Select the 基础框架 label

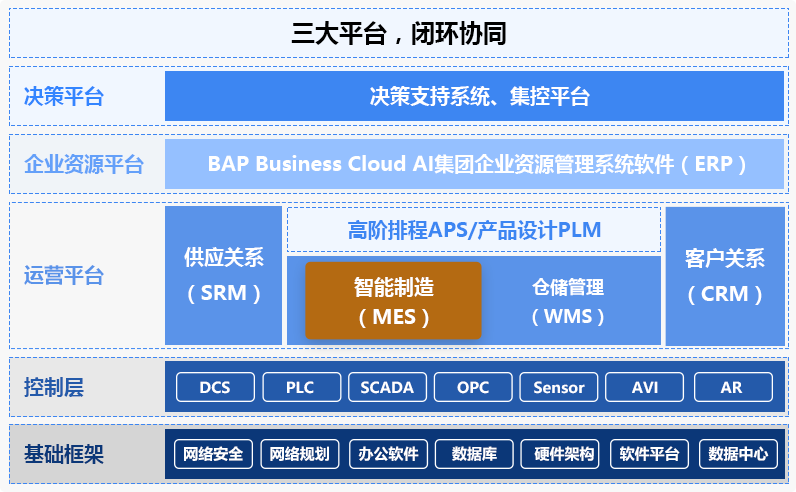coord(64,454)
